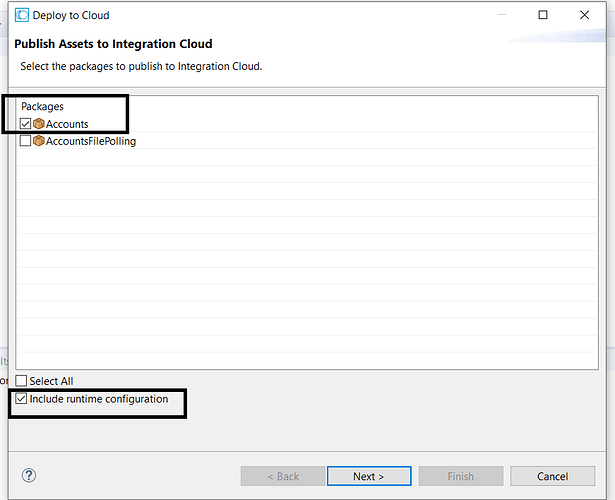This screenshot has height=500, width=615.
Task: Open help via question mark icon
Action: click(x=29, y=475)
